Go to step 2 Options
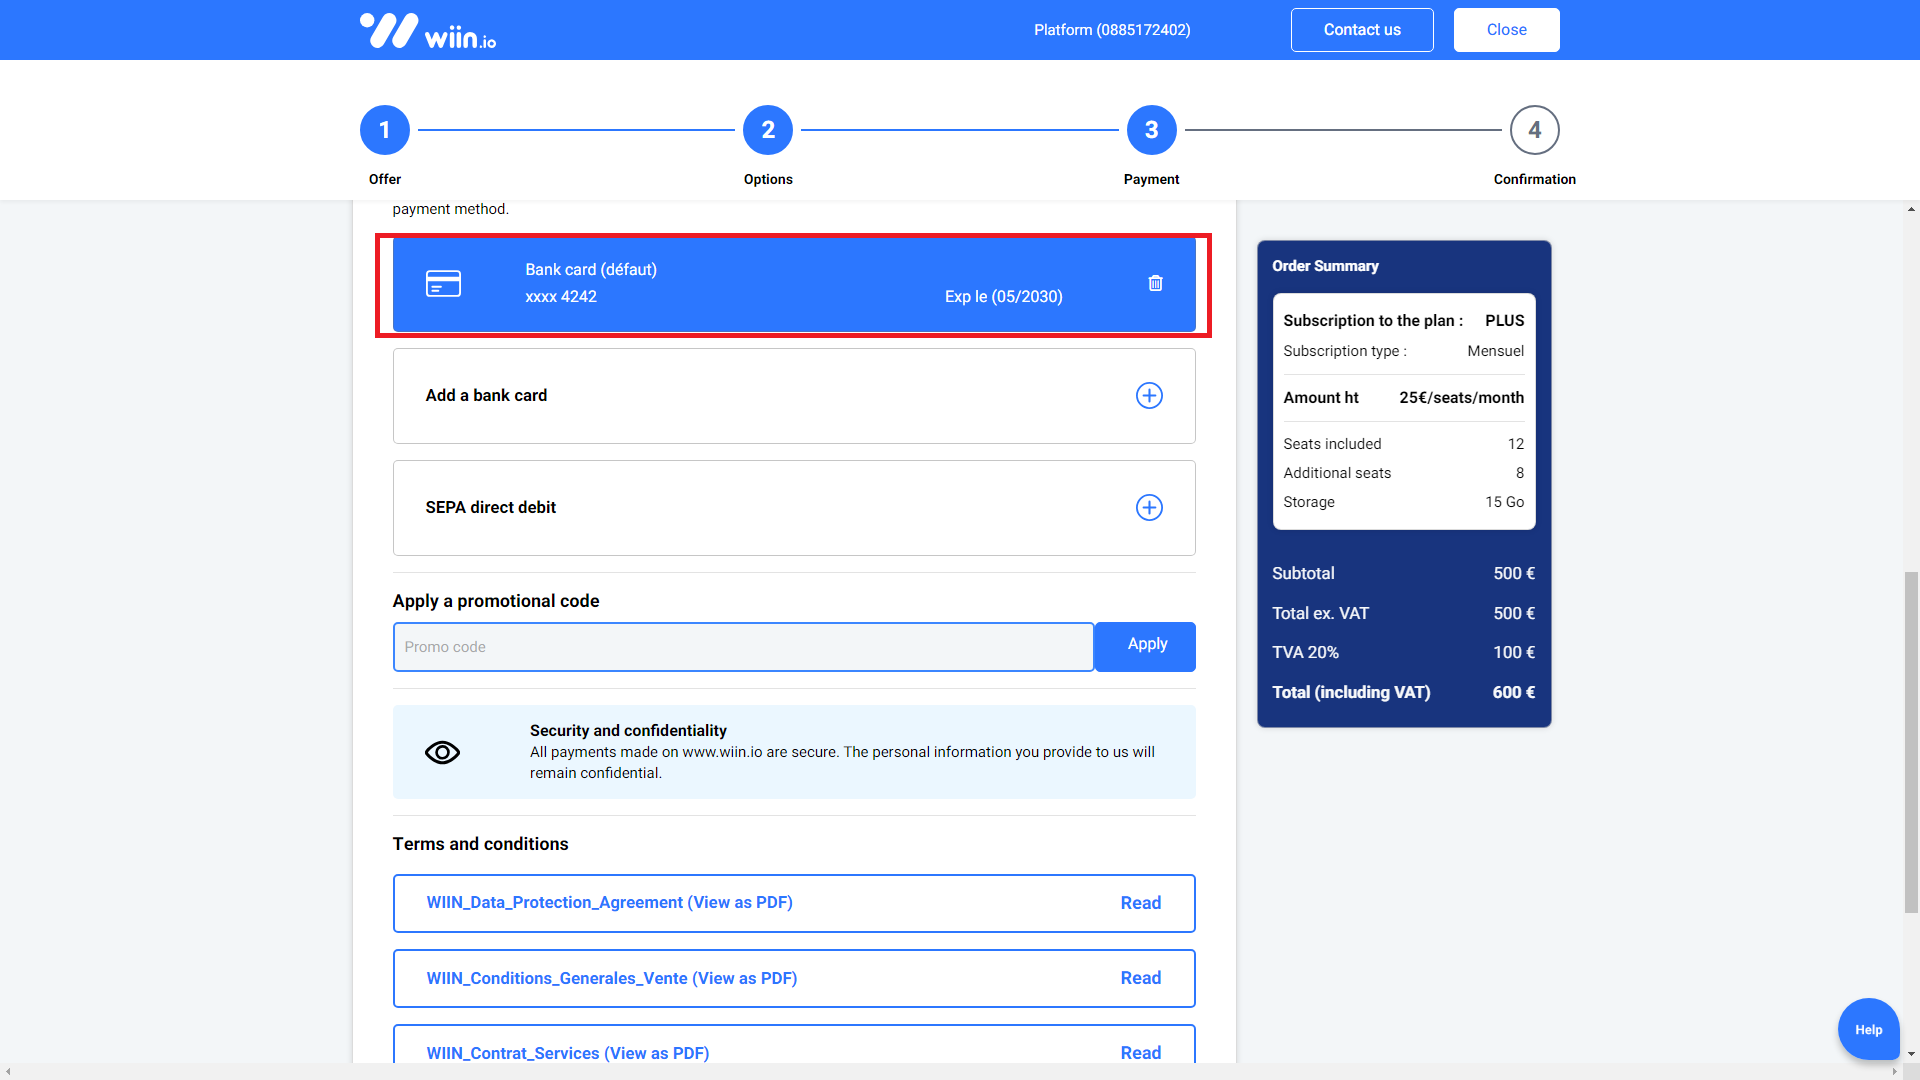This screenshot has width=1920, height=1080. point(767,130)
